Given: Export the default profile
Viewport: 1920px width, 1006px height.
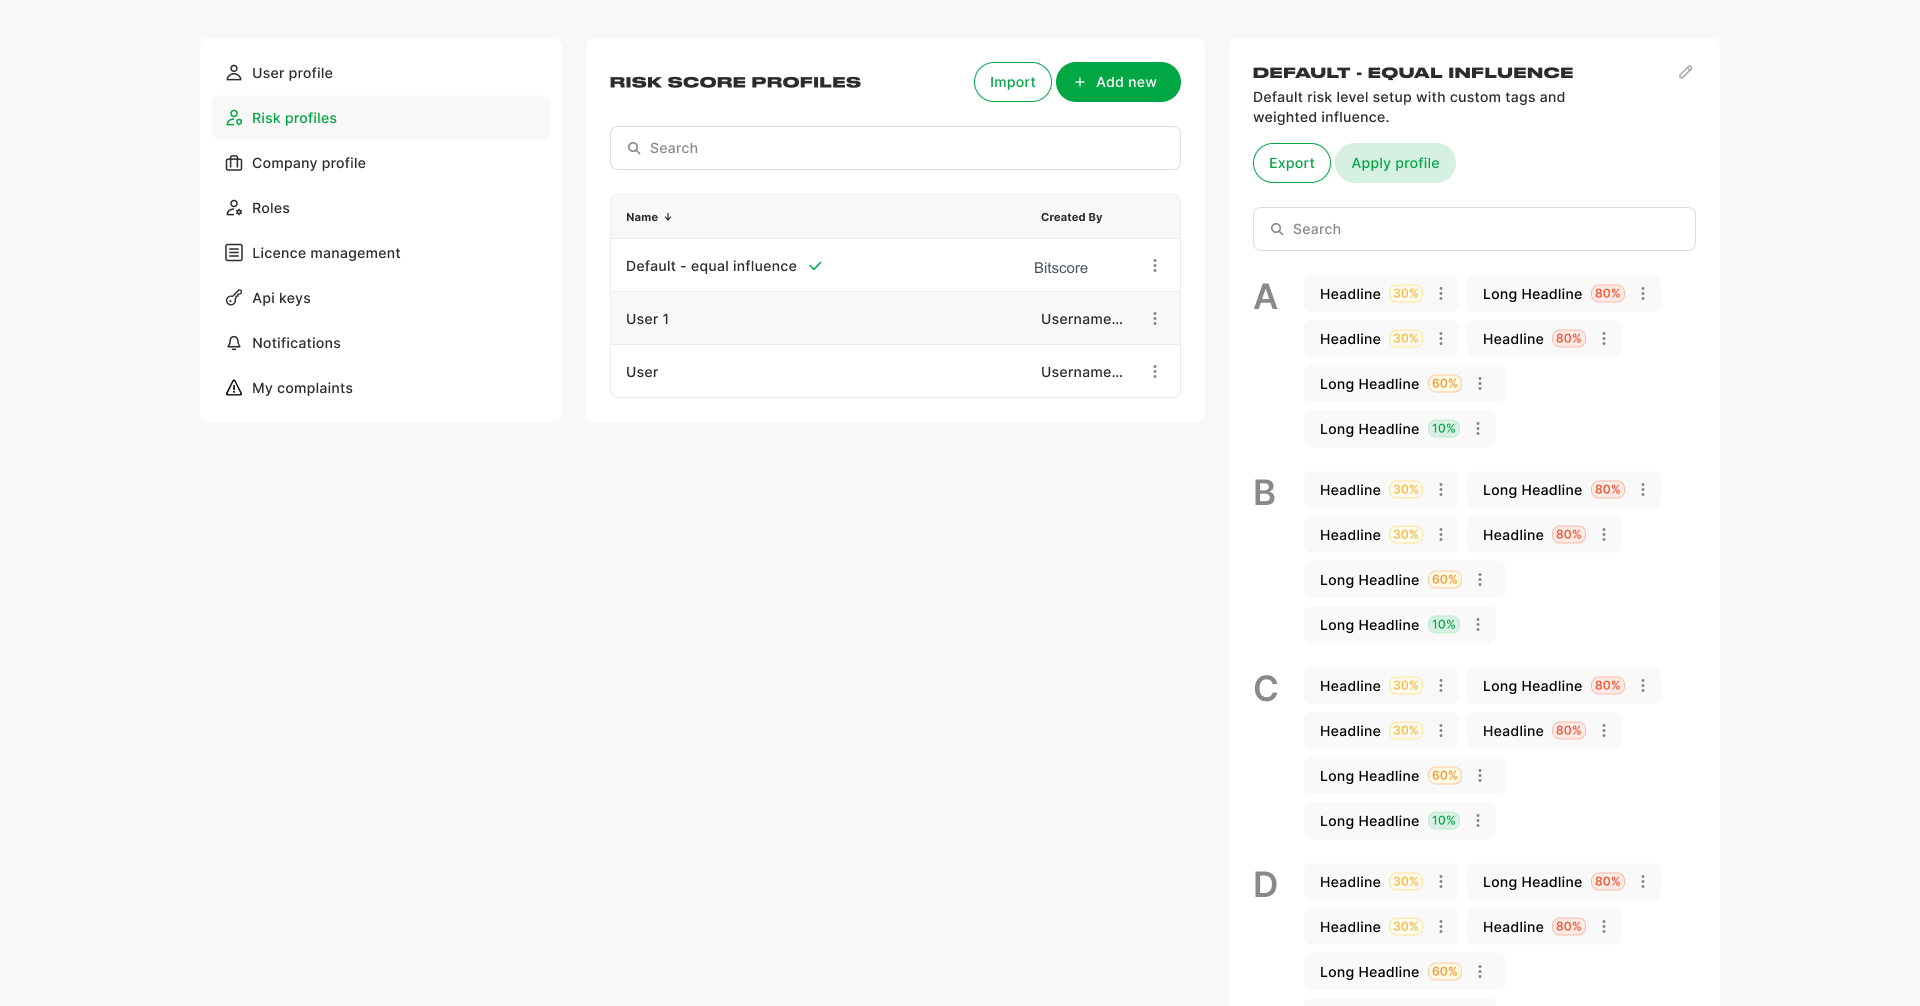Looking at the screenshot, I should coord(1291,163).
